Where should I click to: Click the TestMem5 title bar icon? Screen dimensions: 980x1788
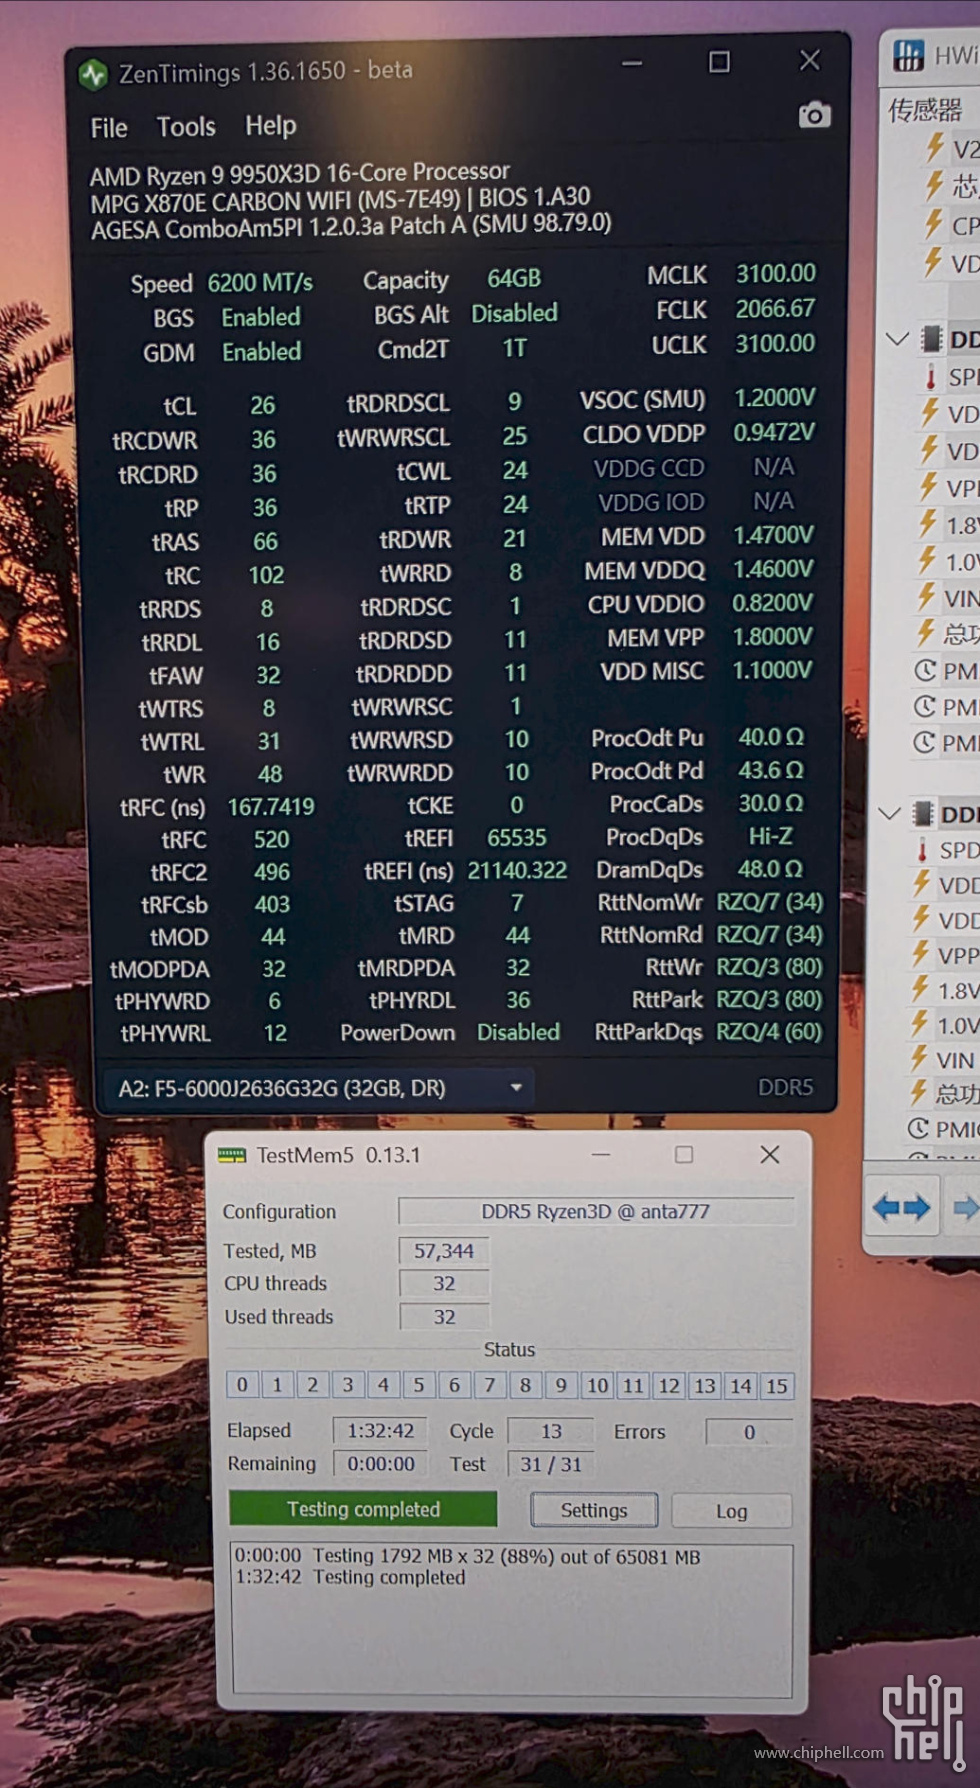[232, 1156]
